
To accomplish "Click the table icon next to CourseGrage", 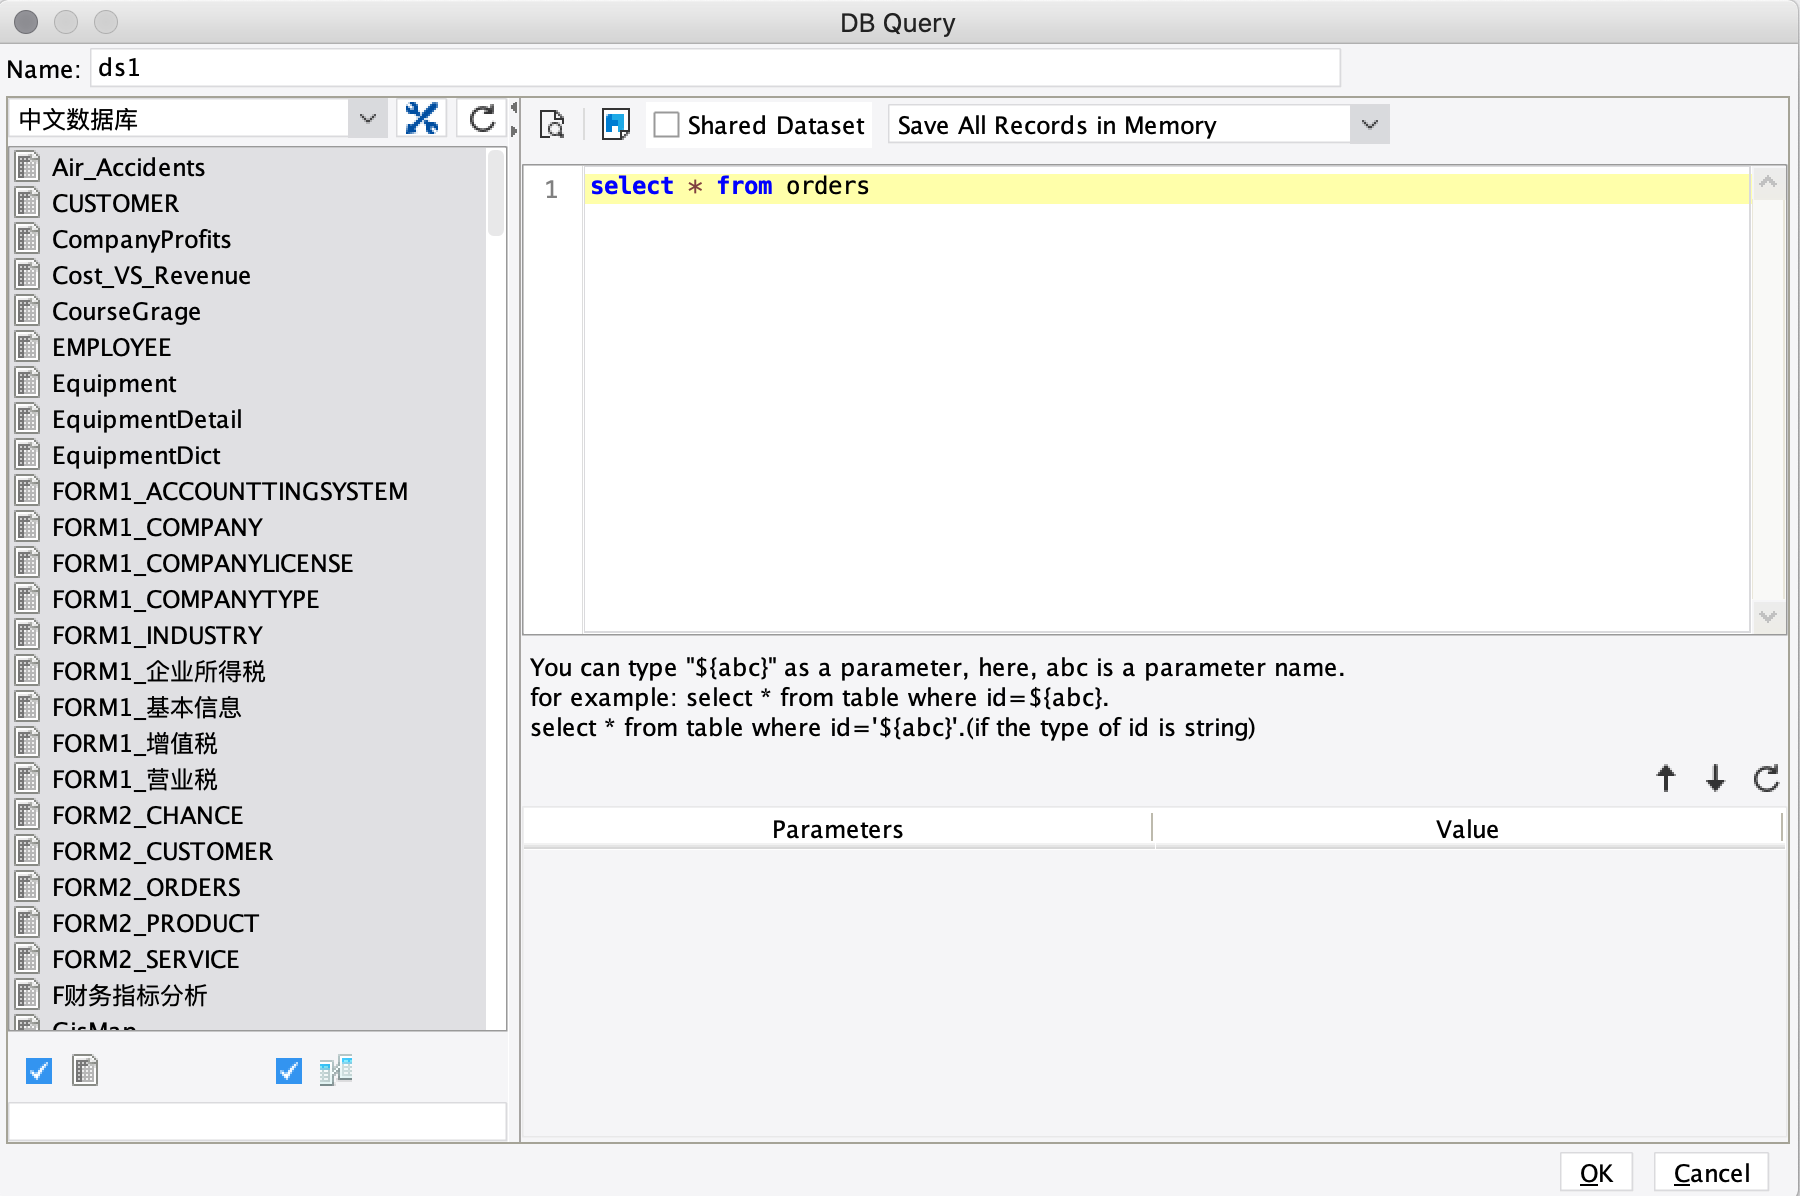I will pyautogui.click(x=28, y=311).
